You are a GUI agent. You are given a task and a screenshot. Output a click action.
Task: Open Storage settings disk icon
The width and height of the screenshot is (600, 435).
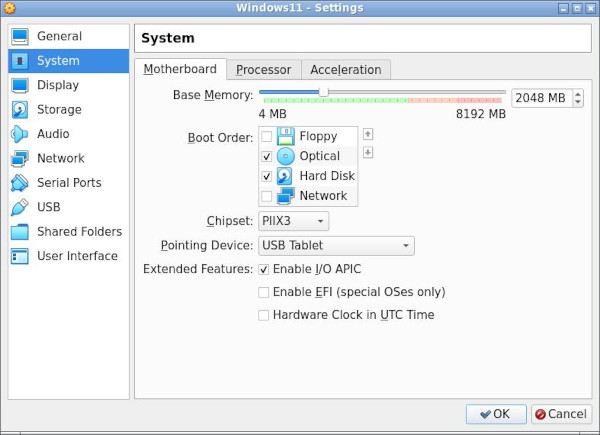20,110
